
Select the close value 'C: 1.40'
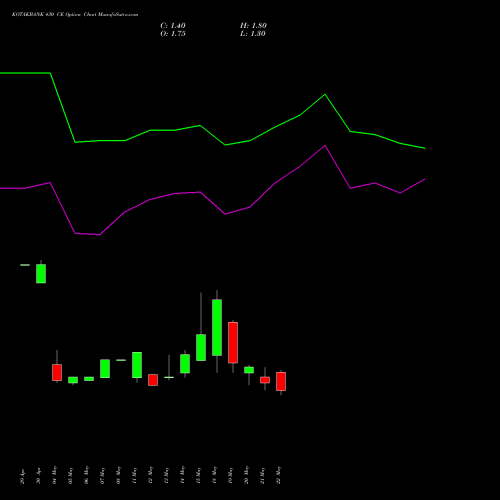pyautogui.click(x=173, y=26)
